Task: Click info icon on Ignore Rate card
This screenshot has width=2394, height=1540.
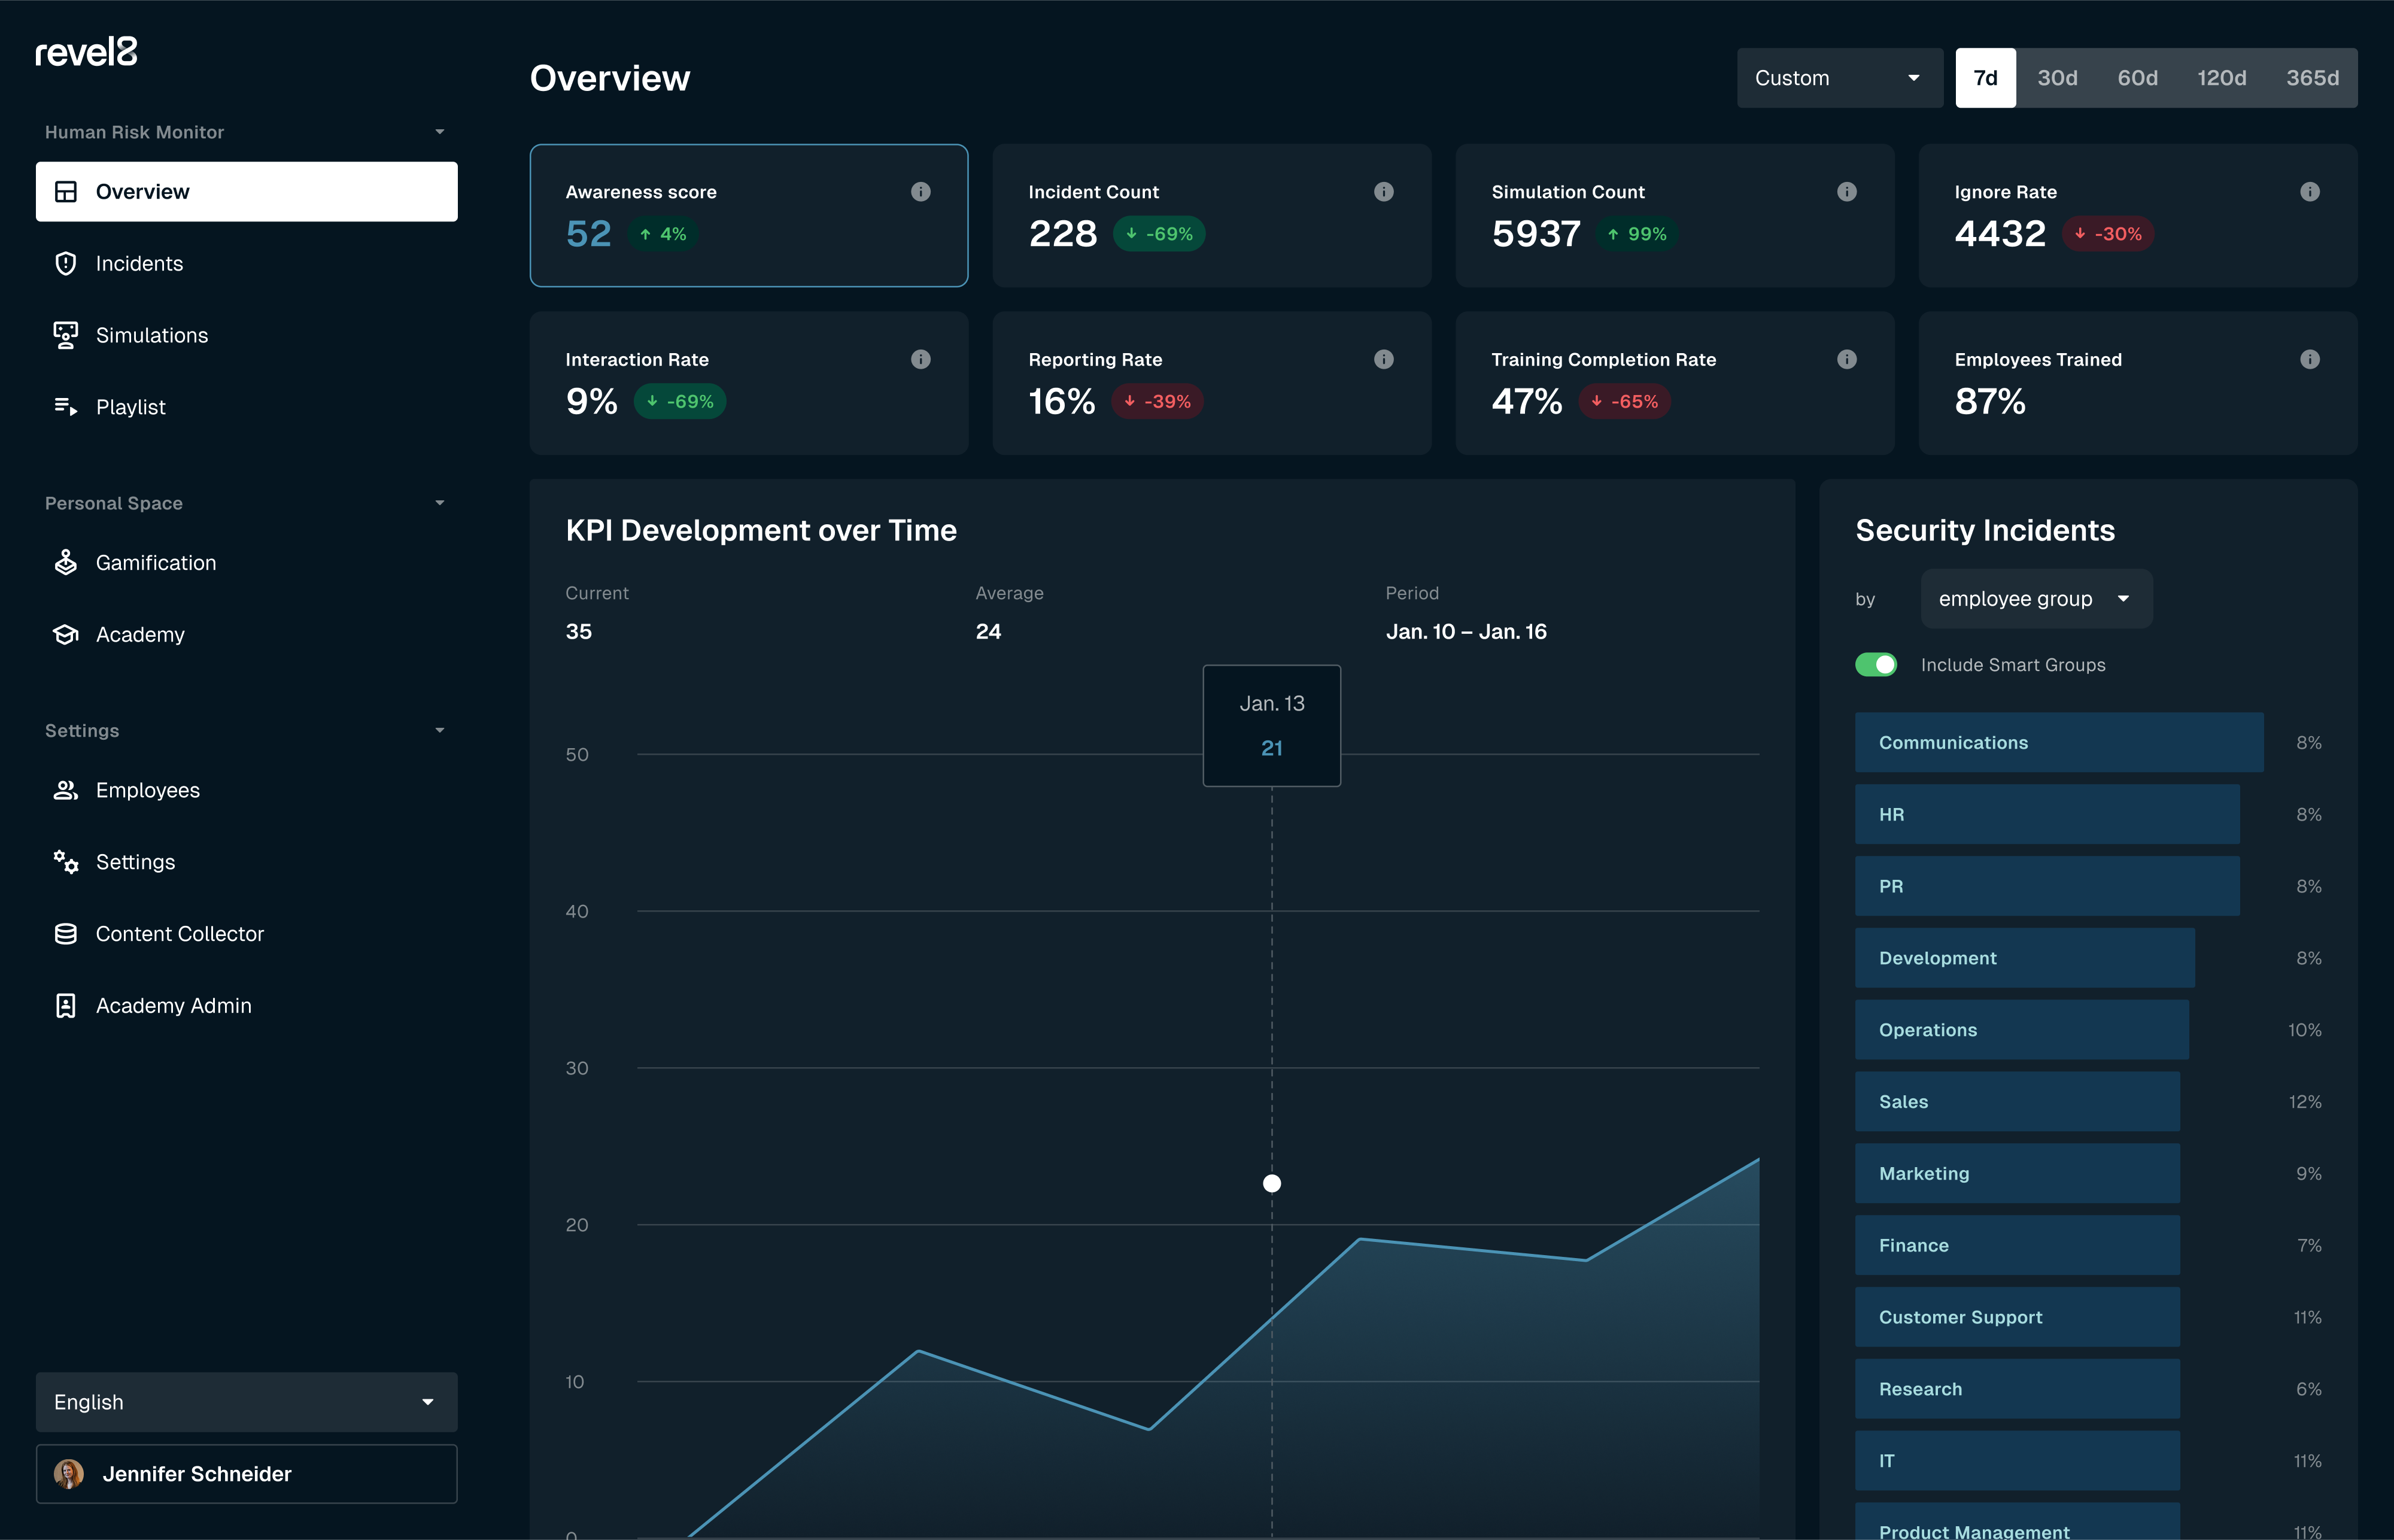Action: tap(2309, 191)
